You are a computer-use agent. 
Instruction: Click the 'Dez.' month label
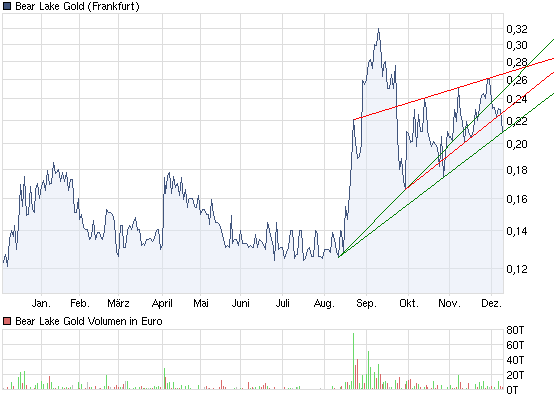tap(492, 303)
